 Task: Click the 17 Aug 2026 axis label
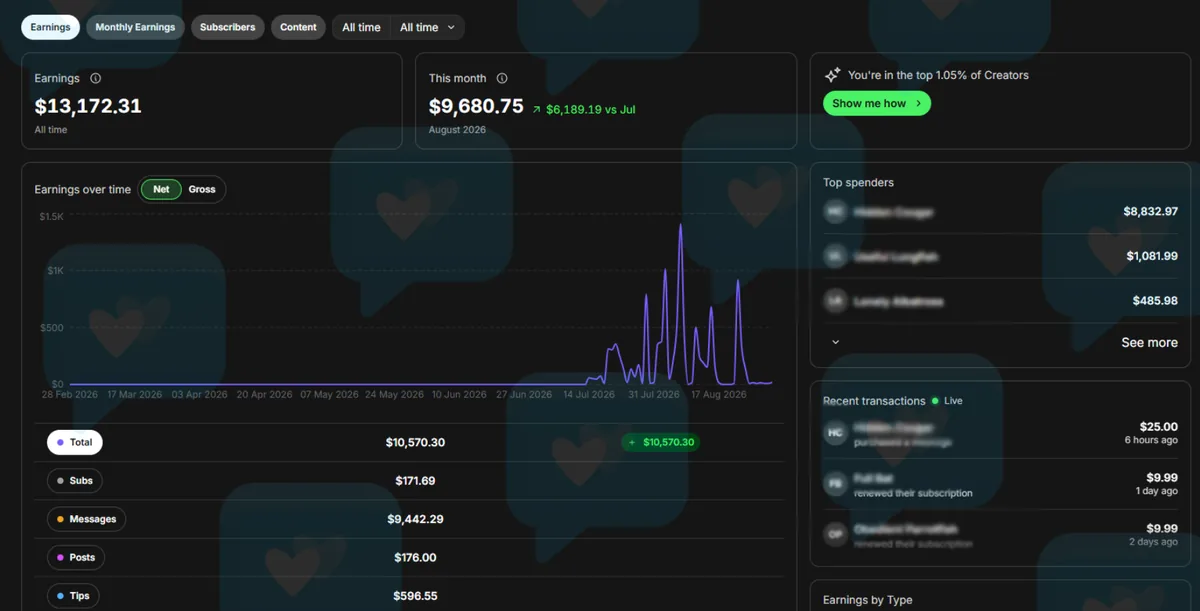[x=719, y=395]
